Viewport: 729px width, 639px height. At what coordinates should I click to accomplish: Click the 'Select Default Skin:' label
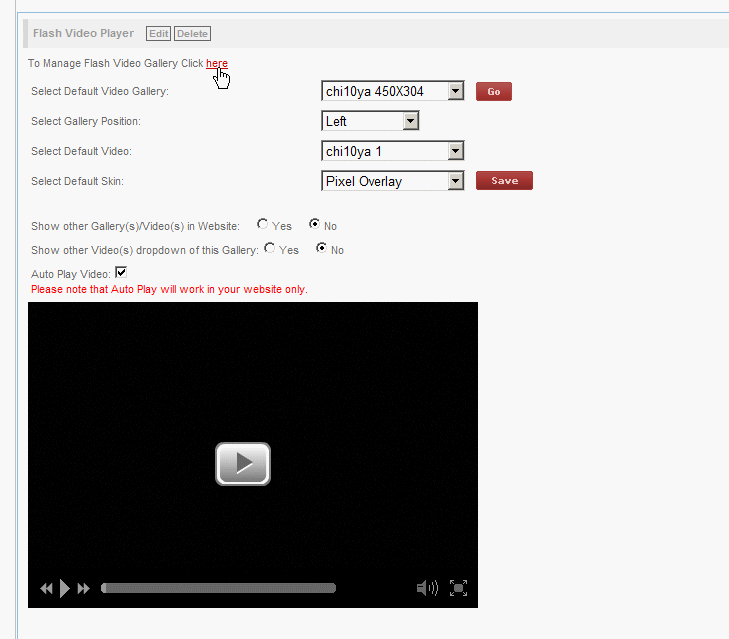click(77, 181)
